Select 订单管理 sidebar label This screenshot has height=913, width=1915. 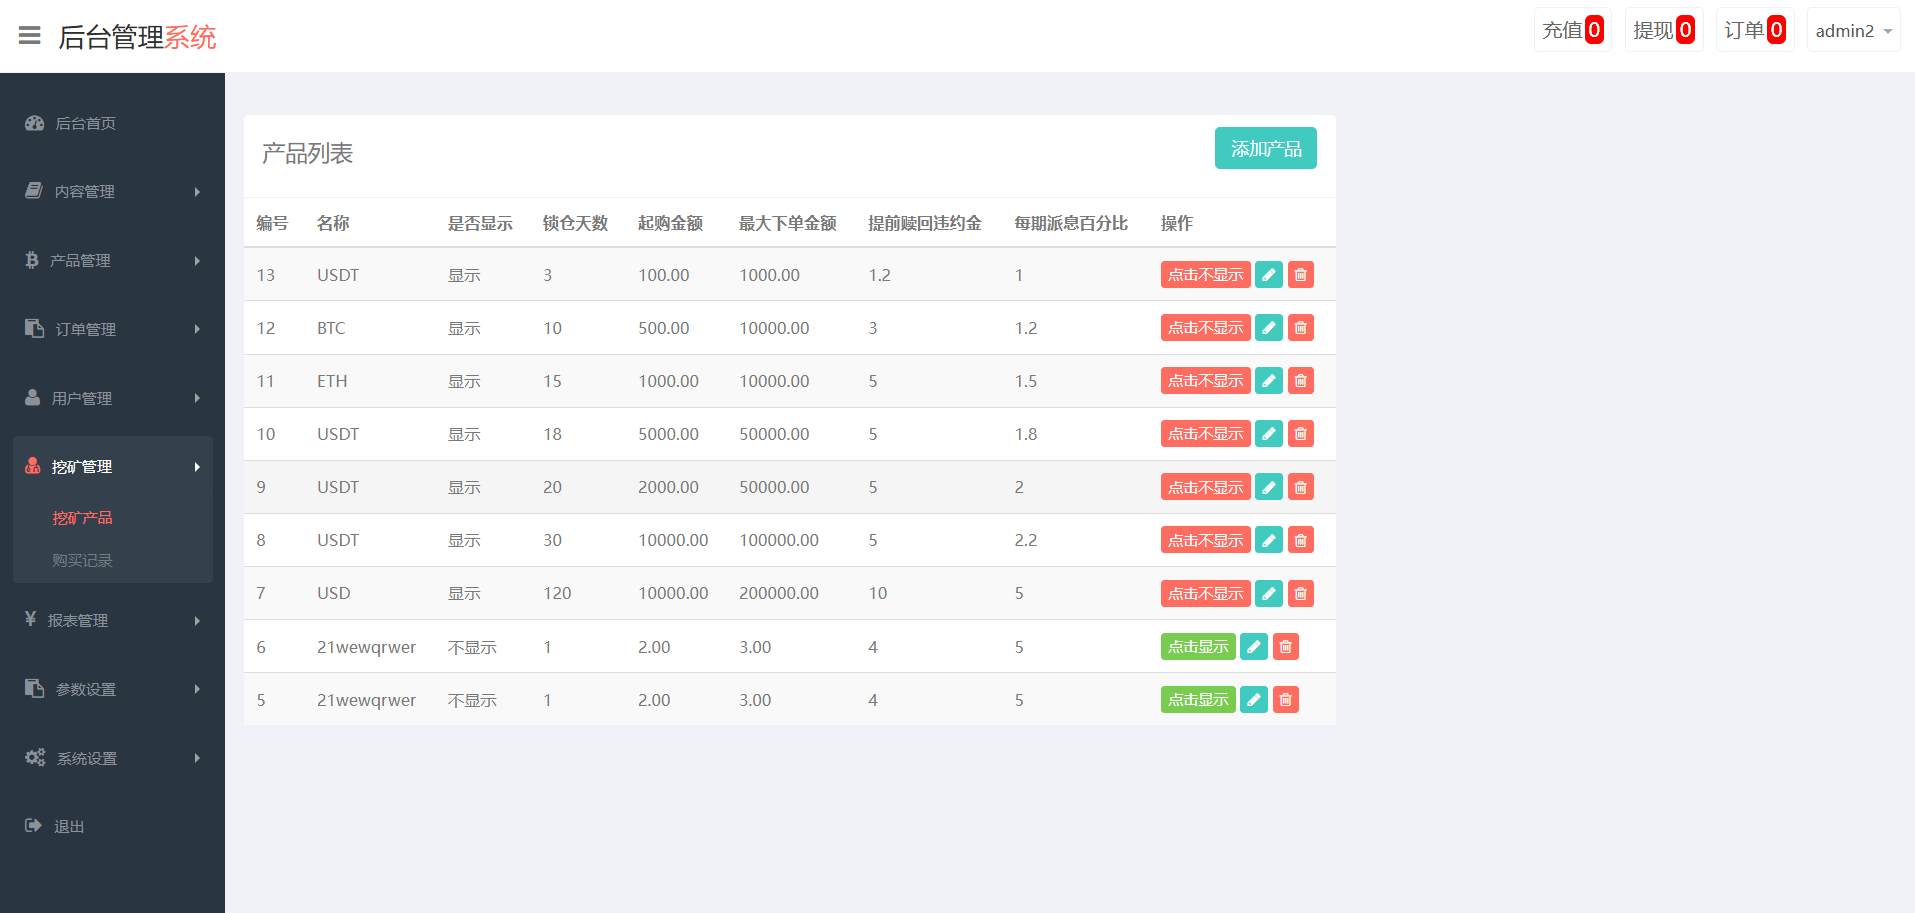(86, 329)
